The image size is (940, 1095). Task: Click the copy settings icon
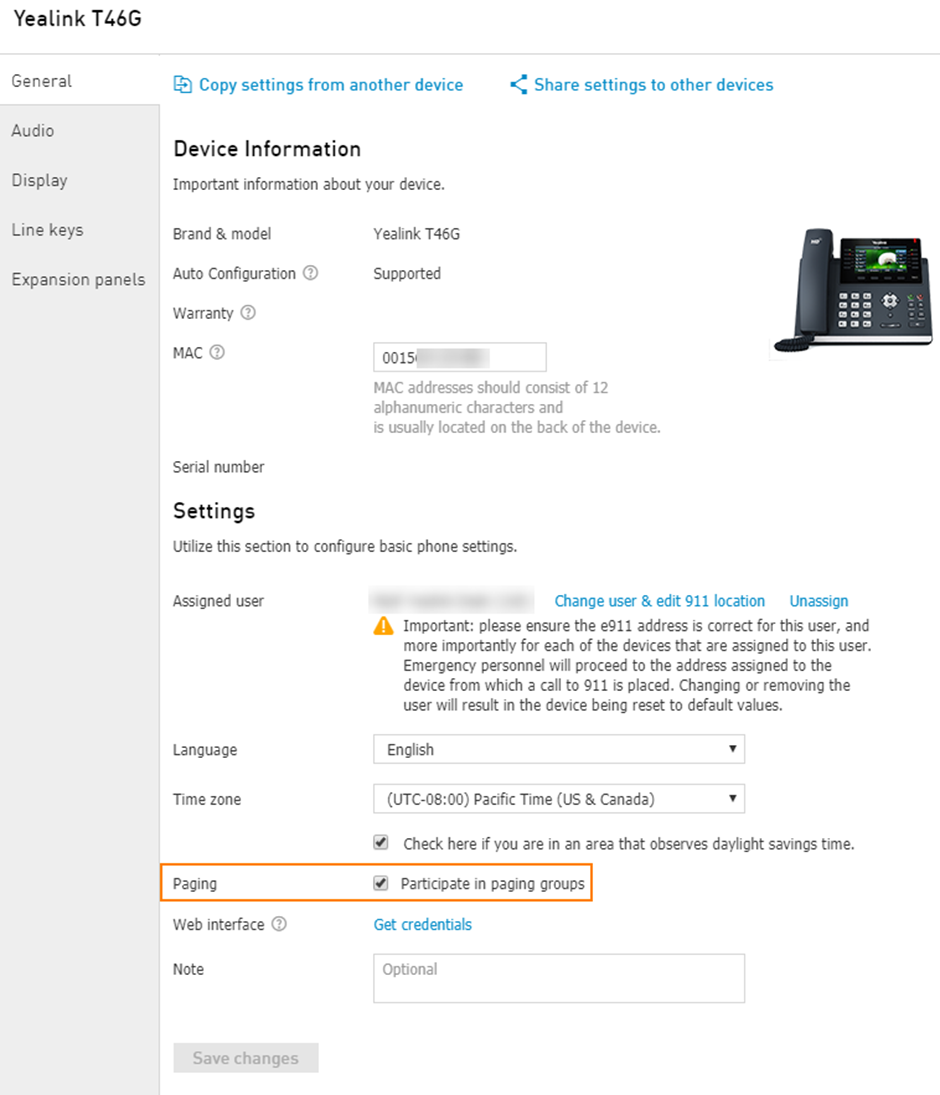182,84
